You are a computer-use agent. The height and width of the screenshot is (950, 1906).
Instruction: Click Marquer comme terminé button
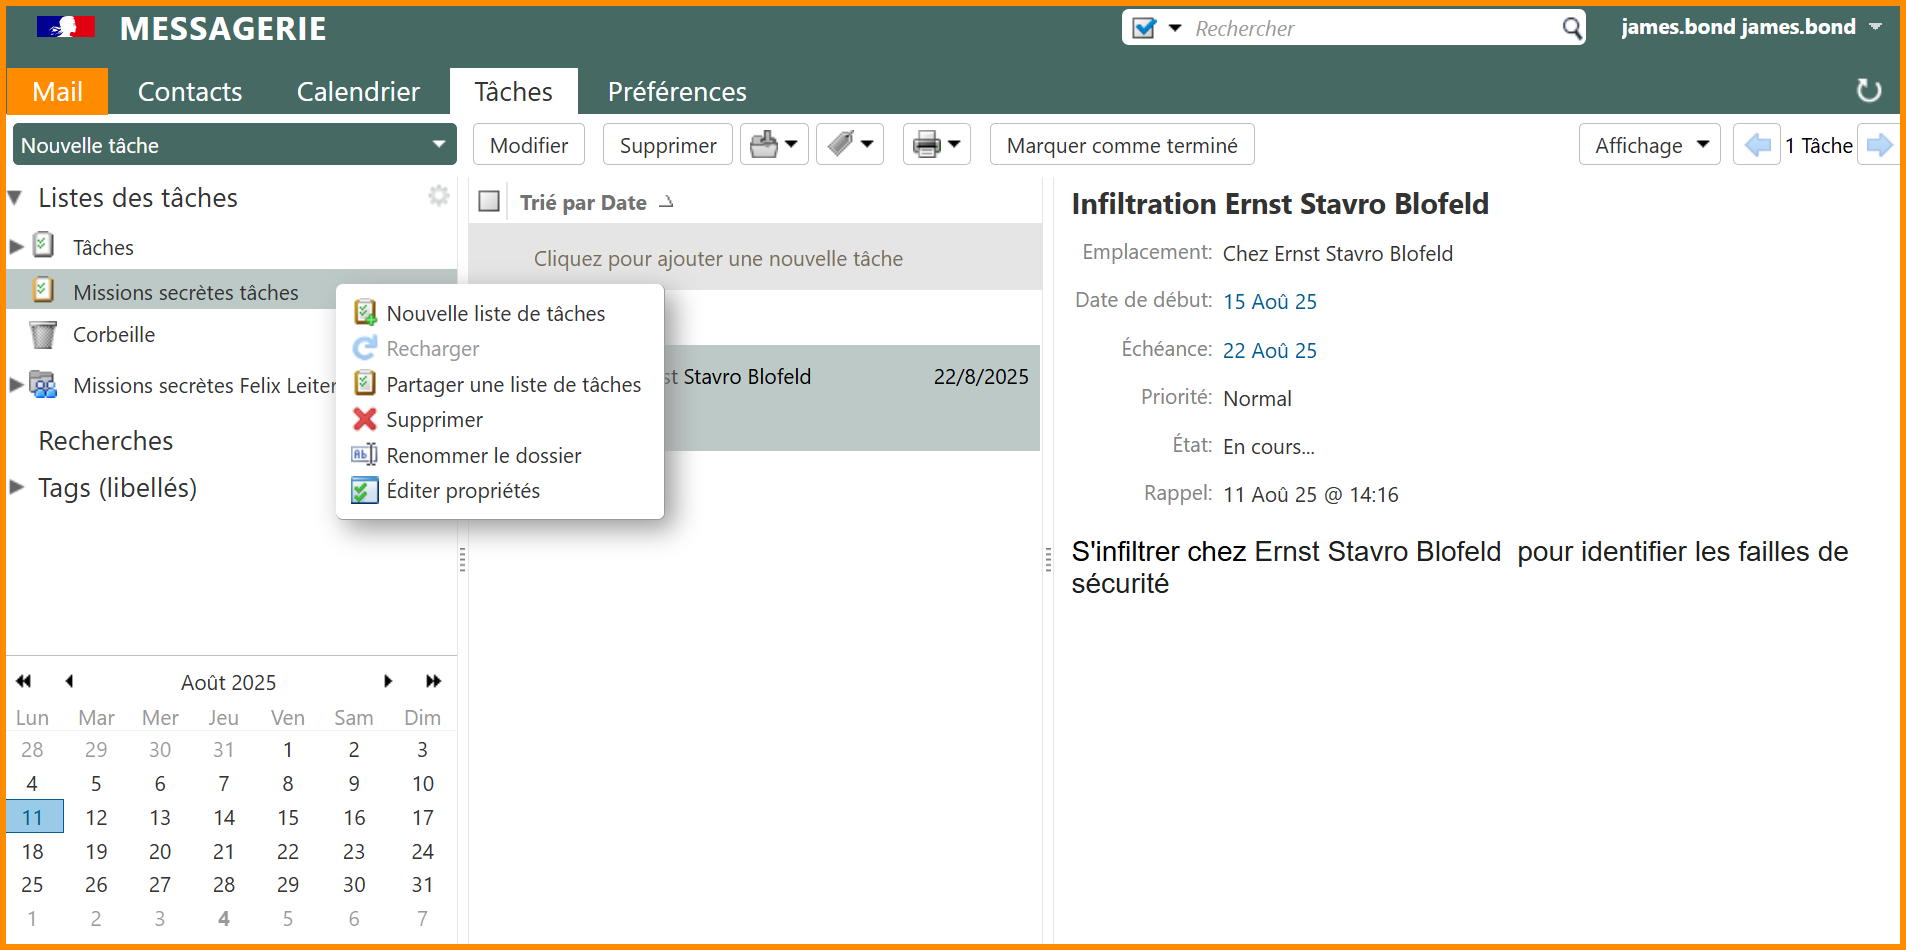[x=1121, y=145]
